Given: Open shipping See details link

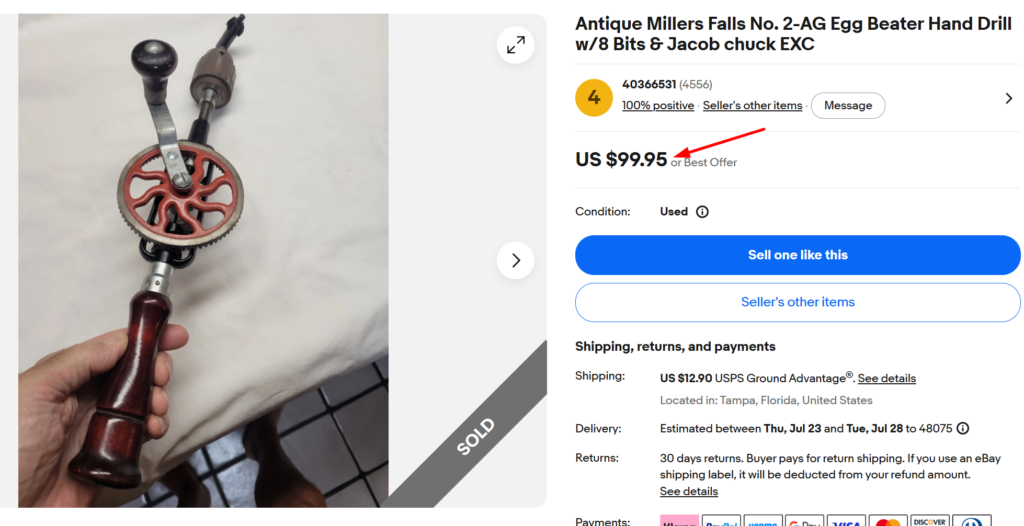Looking at the screenshot, I should tap(886, 378).
